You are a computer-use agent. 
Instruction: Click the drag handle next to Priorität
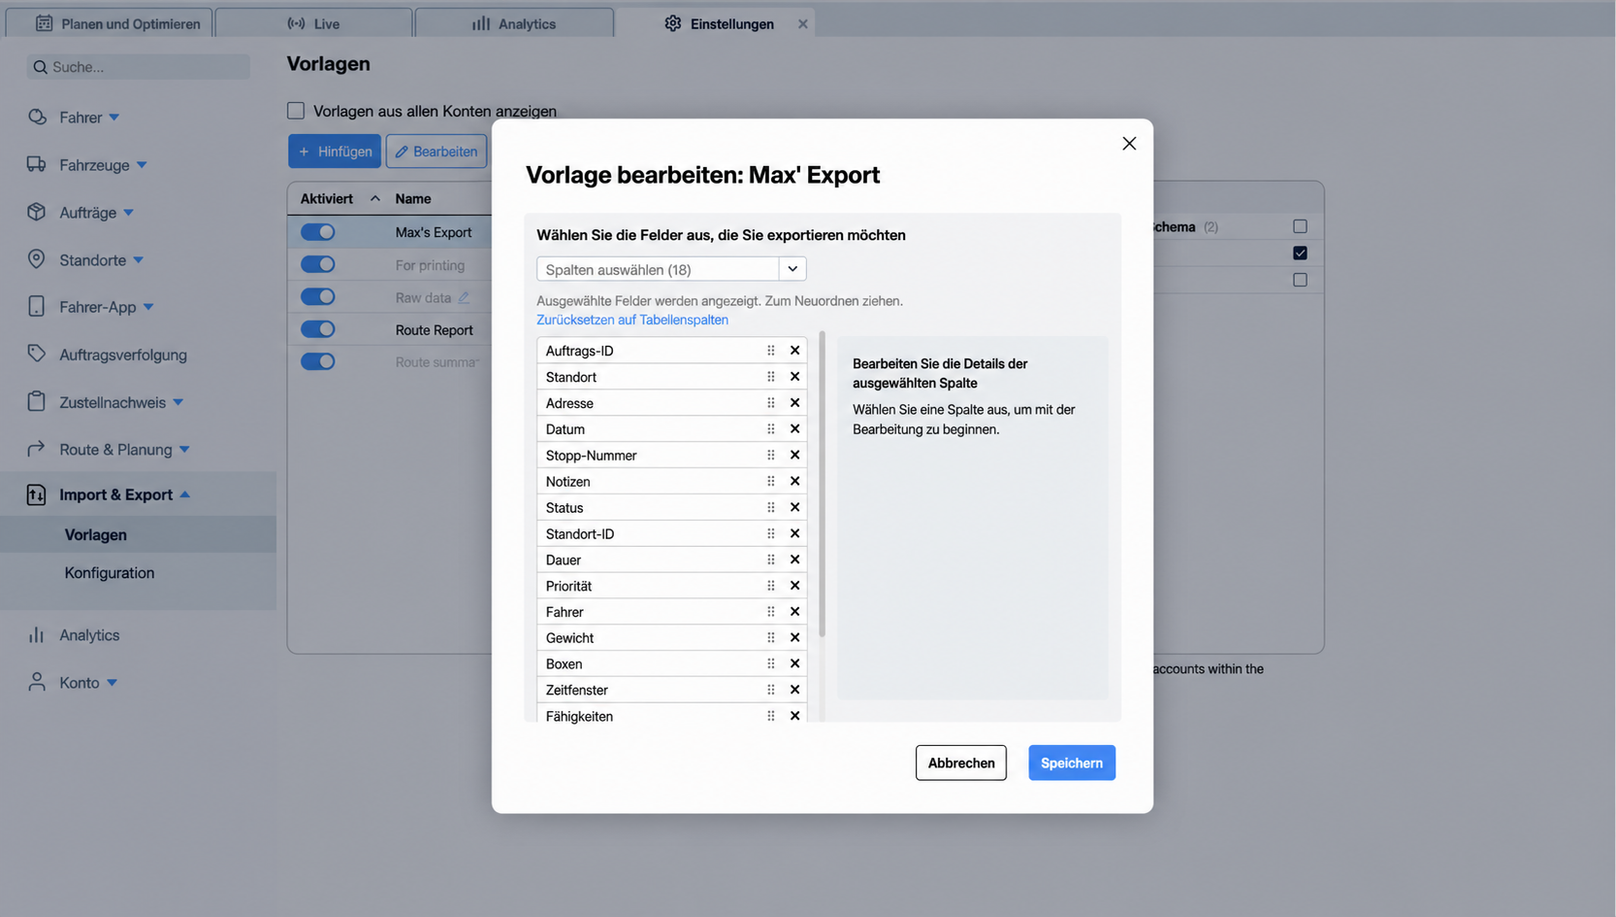pyautogui.click(x=771, y=586)
